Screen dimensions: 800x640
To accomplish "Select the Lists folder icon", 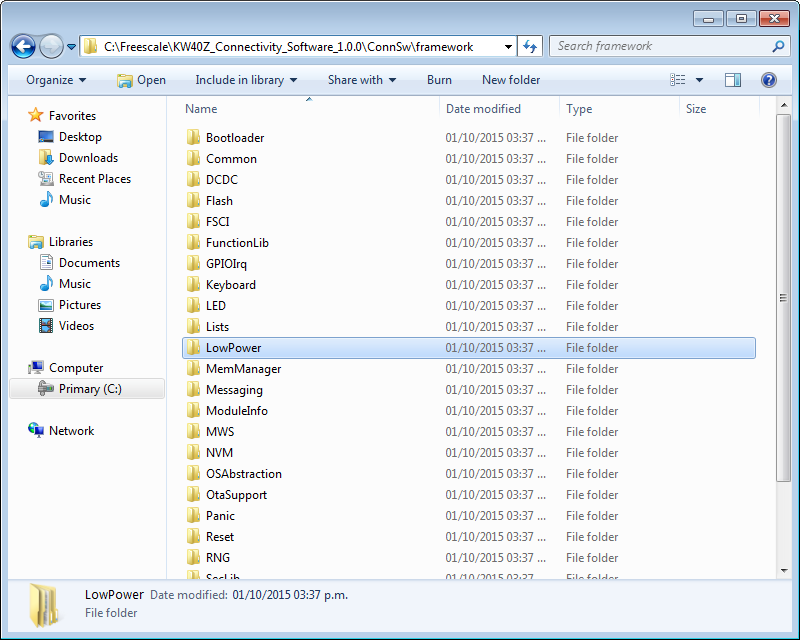I will coord(193,326).
